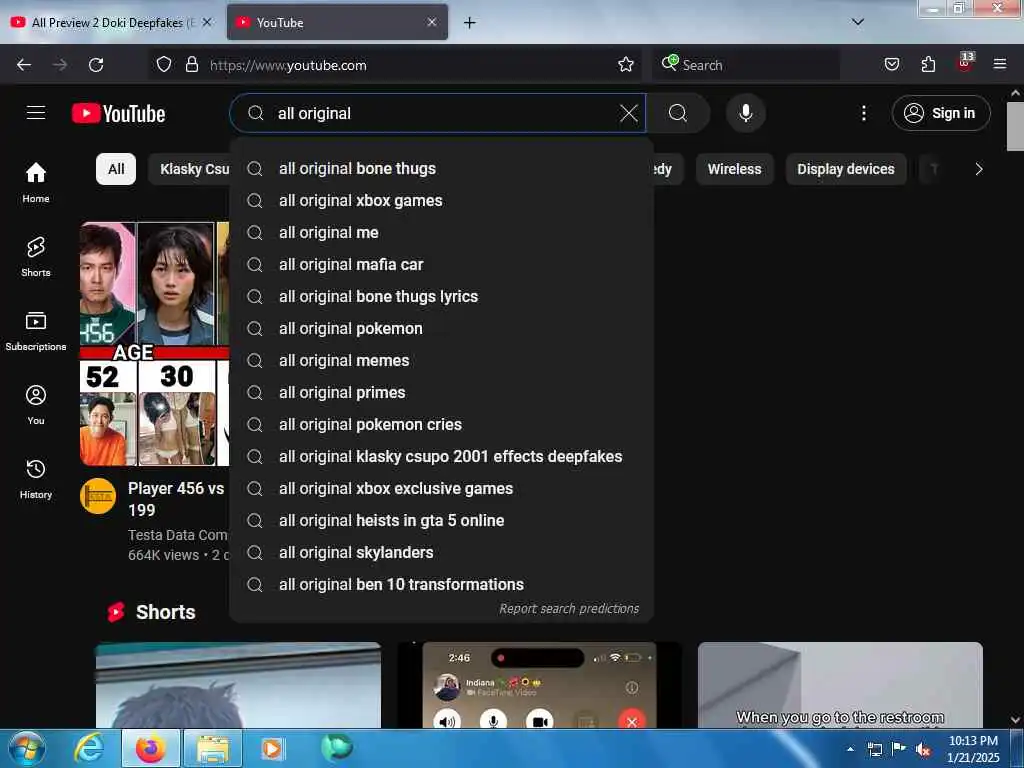Open Firefox application menu

click(x=1000, y=65)
